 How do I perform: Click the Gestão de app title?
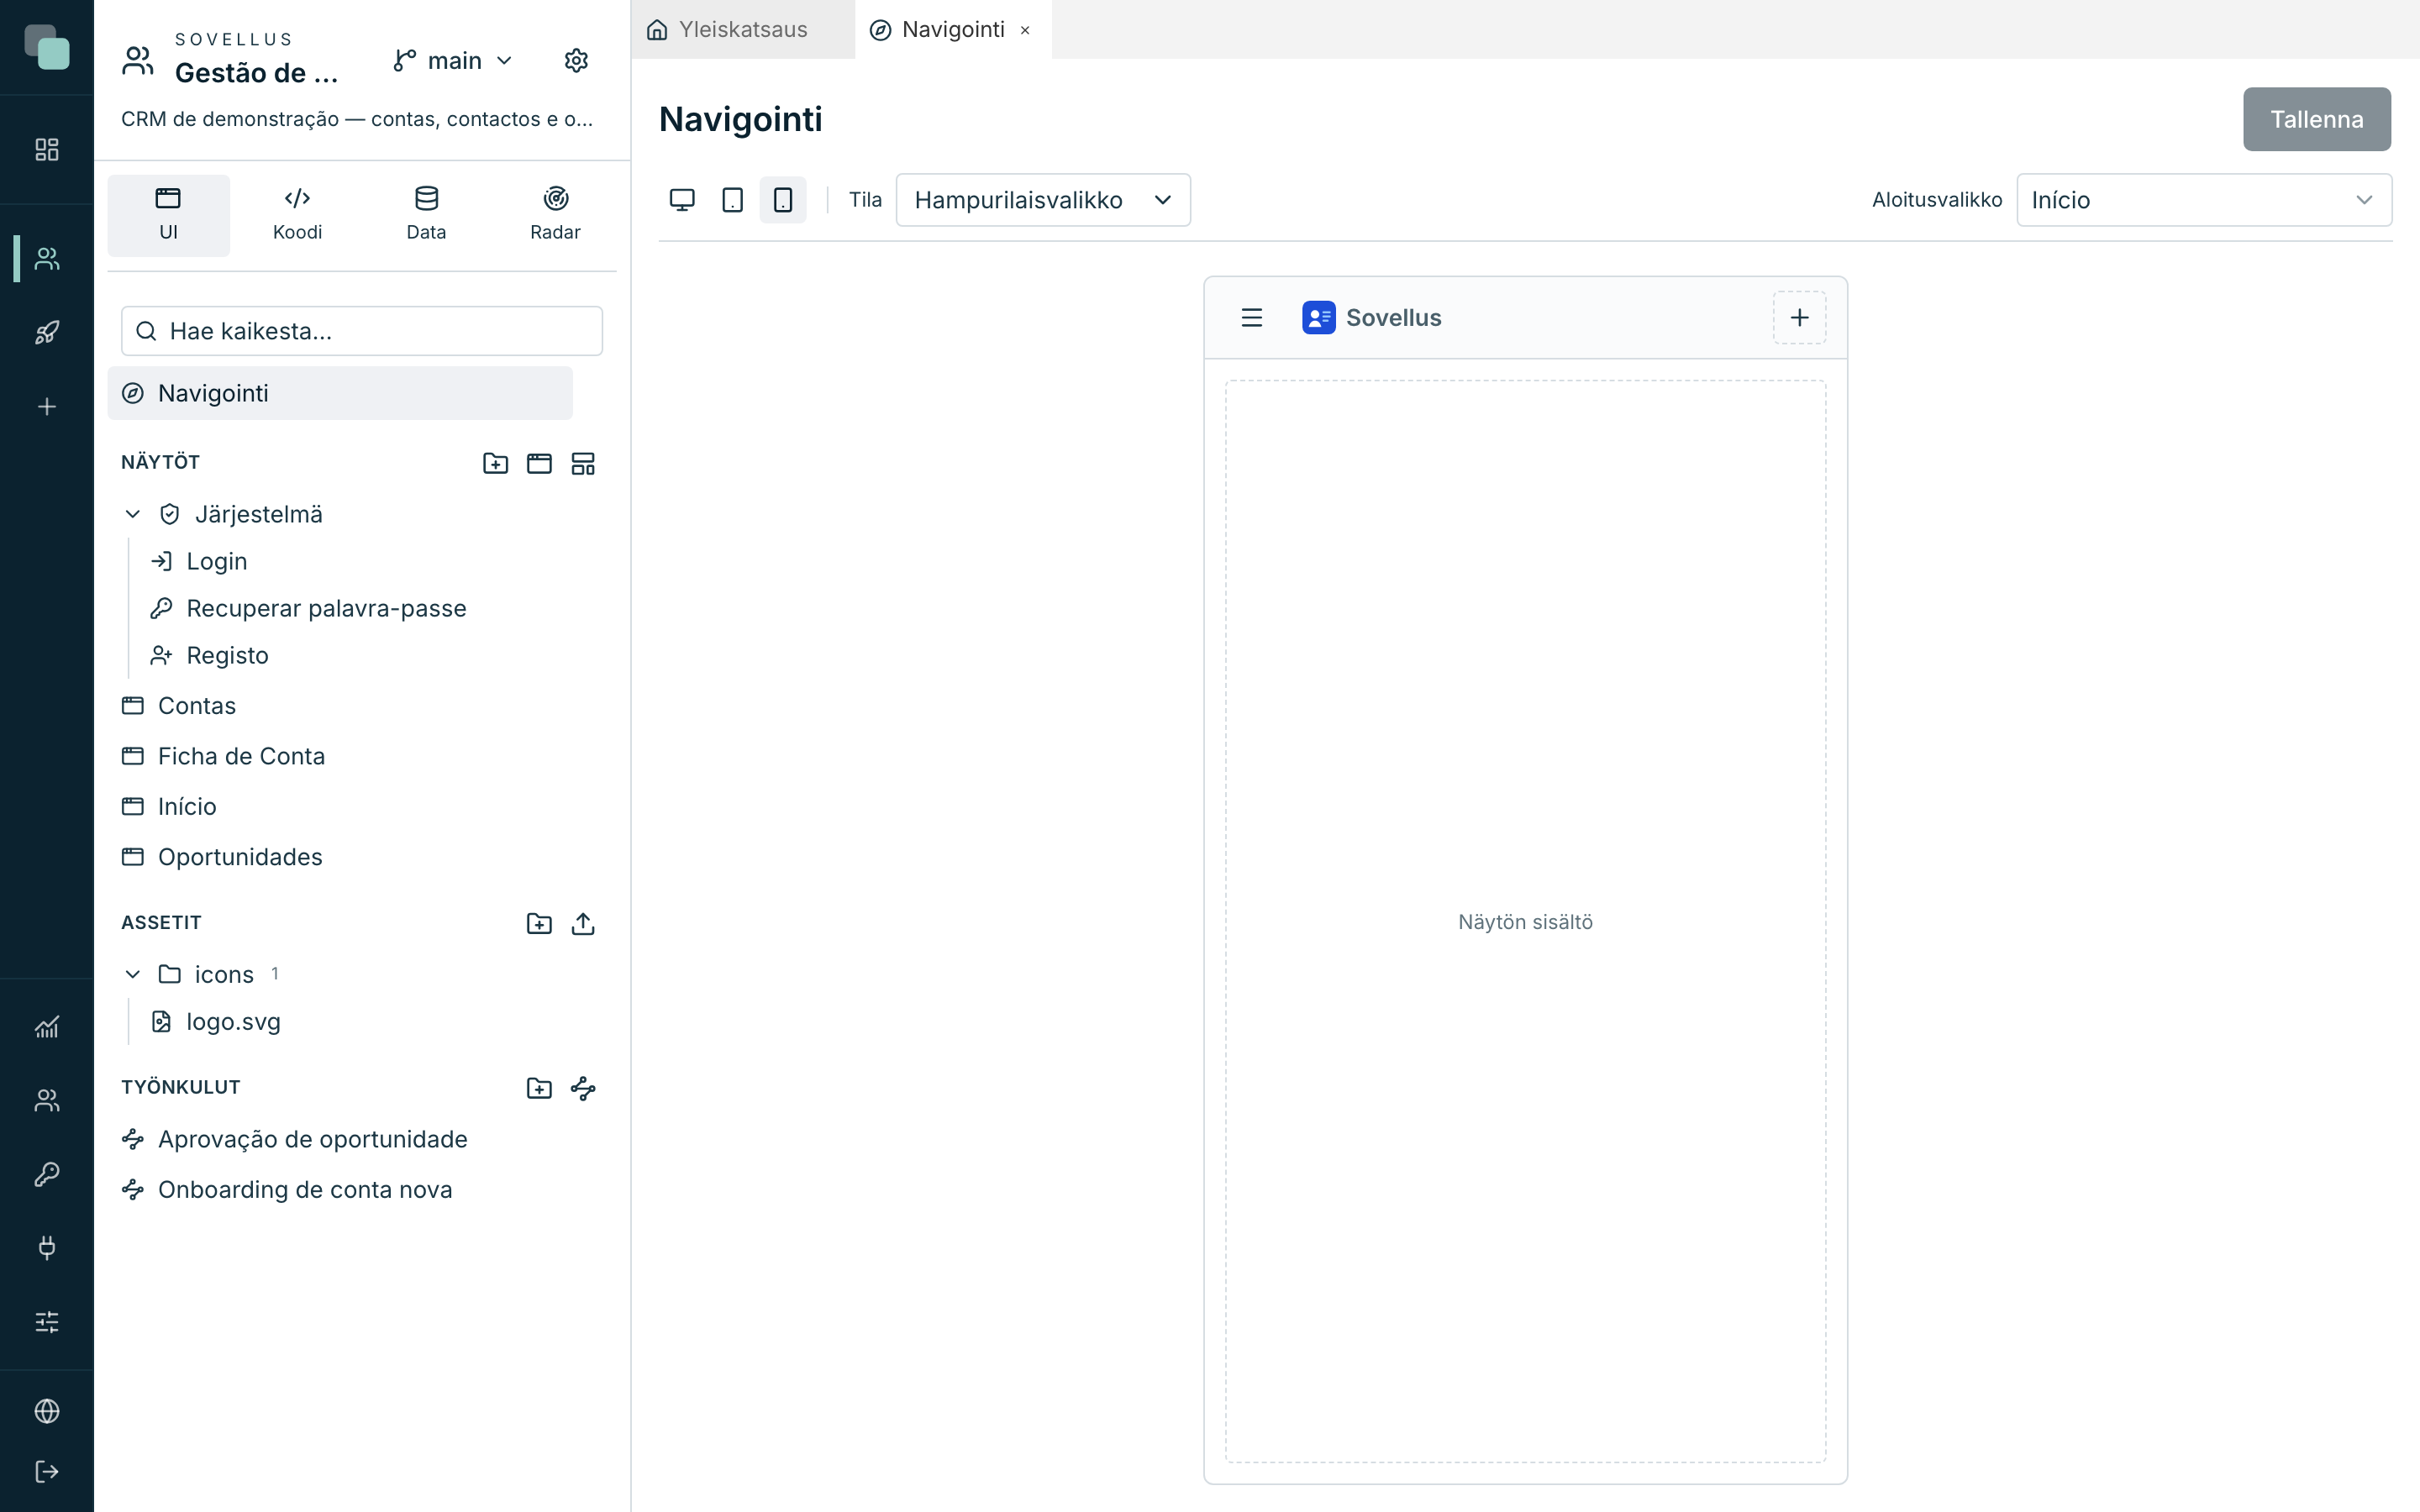pyautogui.click(x=256, y=73)
